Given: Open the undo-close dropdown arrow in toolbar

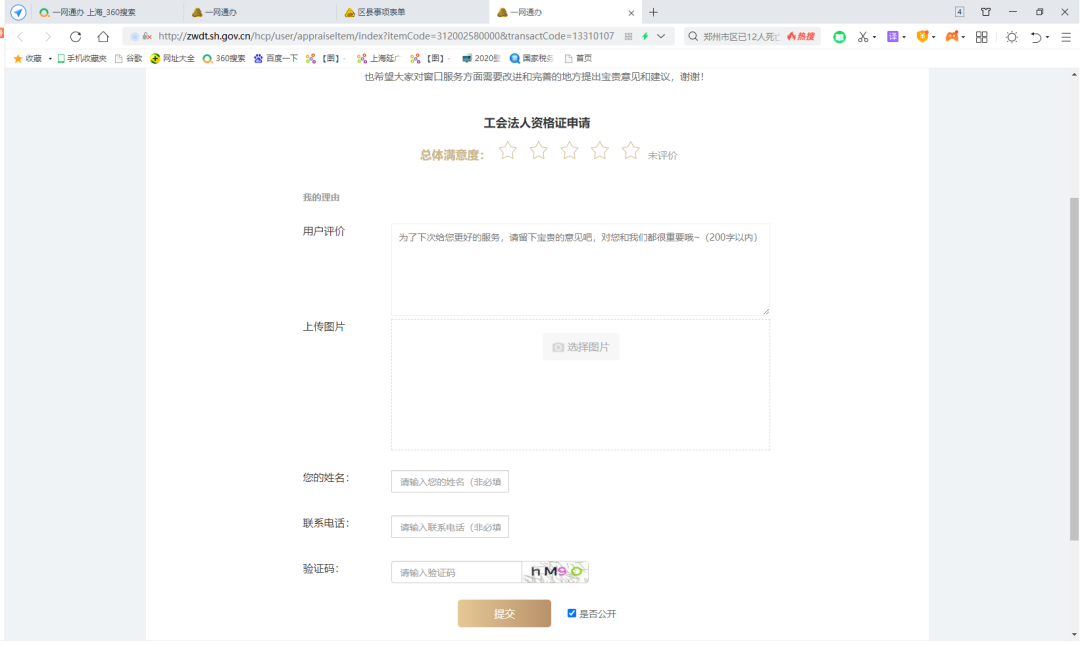Looking at the screenshot, I should click(1047, 37).
